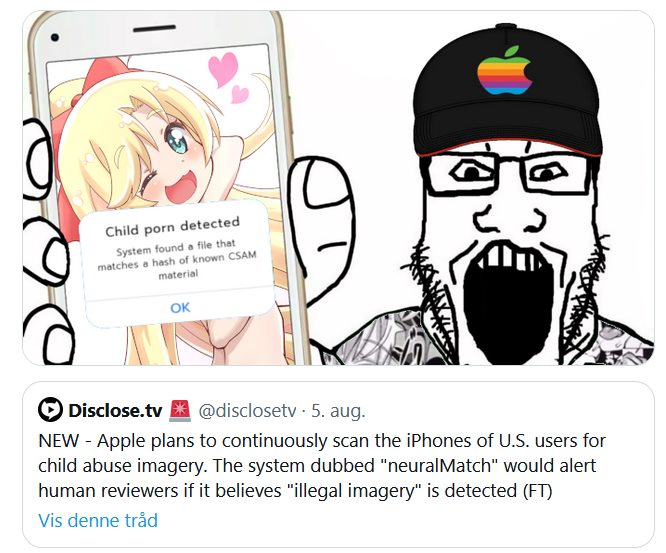This screenshot has height=553, width=666.
Task: Click the quoted tweet text about neuralMatch
Action: click(x=322, y=466)
